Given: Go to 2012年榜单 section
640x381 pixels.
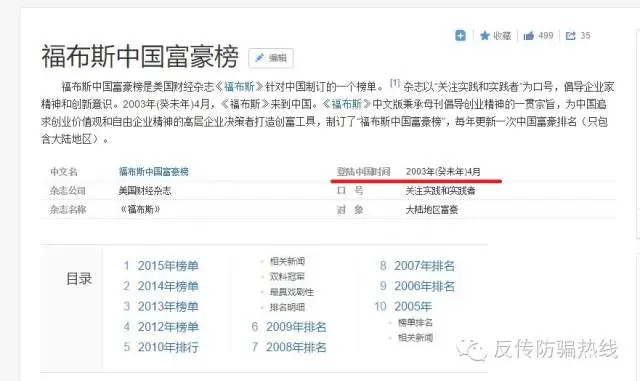Looking at the screenshot, I should 168,327.
